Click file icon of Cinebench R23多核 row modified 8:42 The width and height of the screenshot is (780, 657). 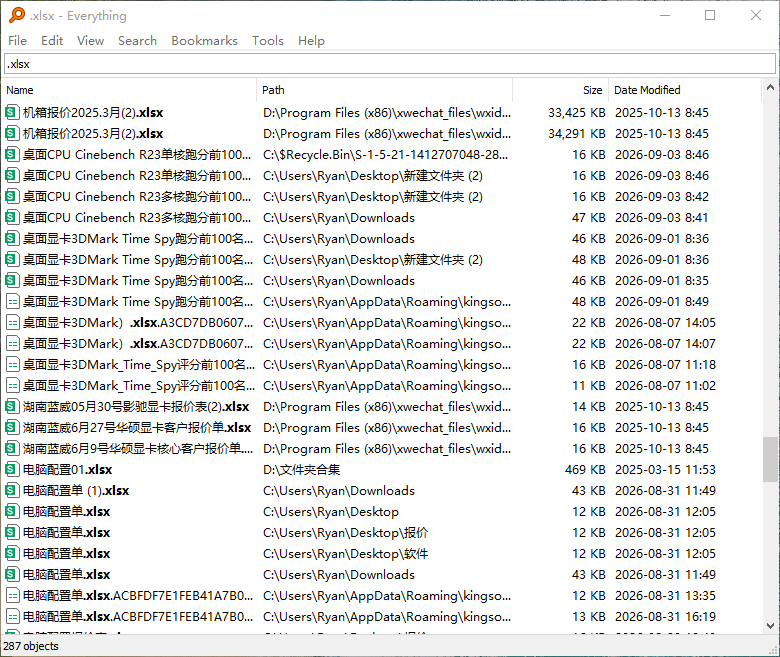12,196
